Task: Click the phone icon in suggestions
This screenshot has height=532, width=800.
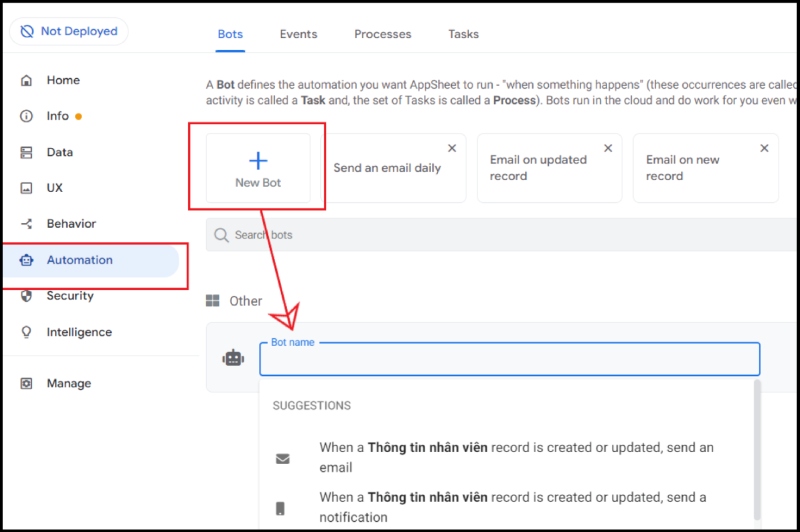Action: click(280, 509)
